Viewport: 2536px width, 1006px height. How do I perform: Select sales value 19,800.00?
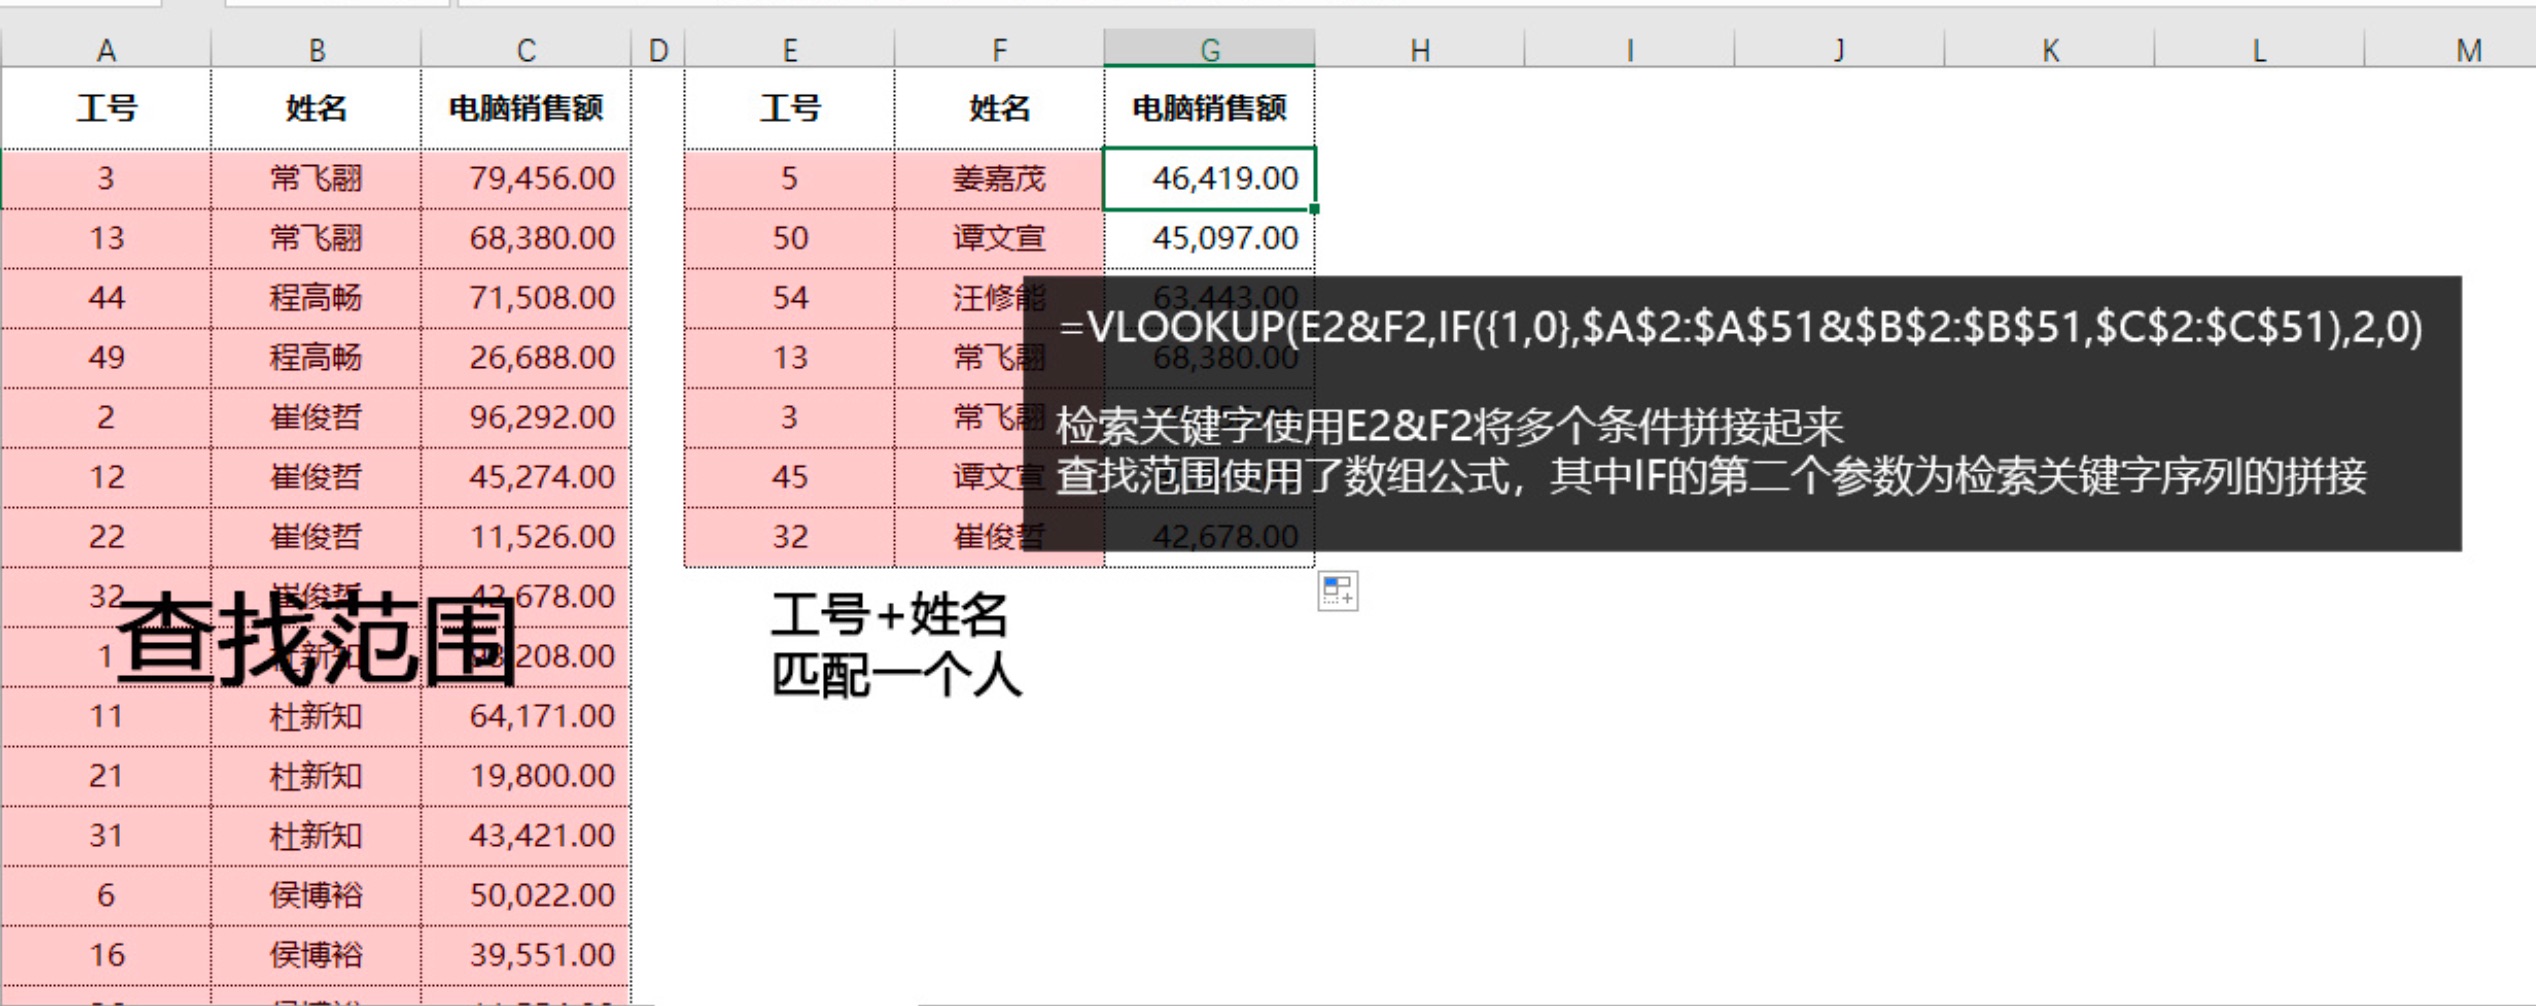pos(526,776)
